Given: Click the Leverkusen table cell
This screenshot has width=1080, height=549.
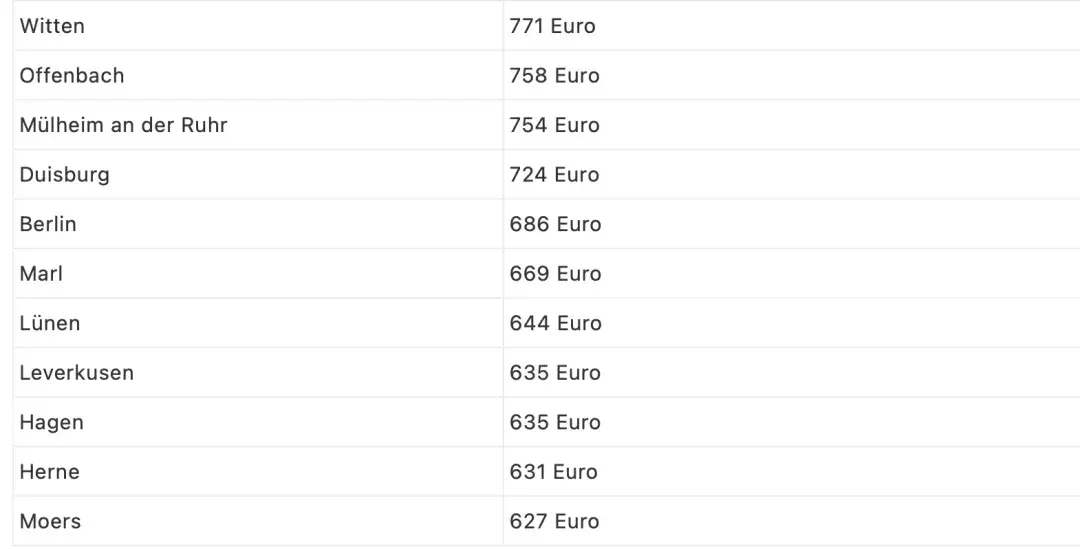Looking at the screenshot, I should (x=77, y=372).
